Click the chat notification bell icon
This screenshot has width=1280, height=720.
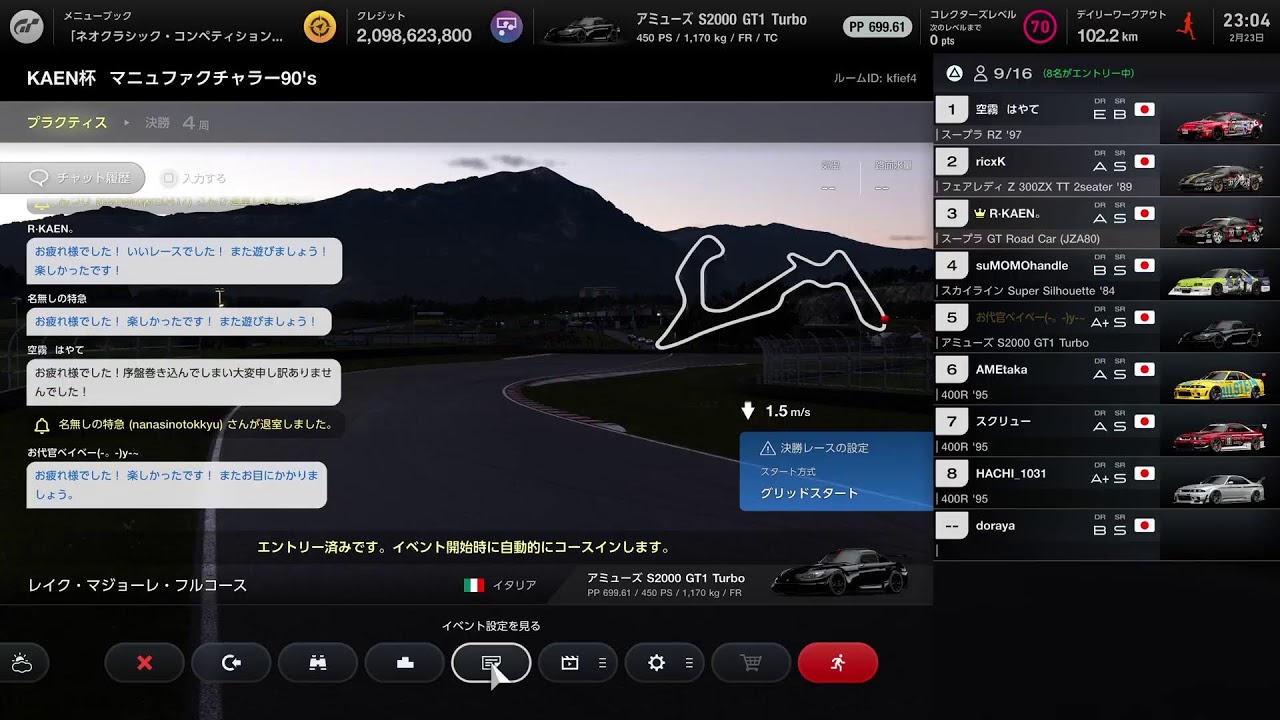pyautogui.click(x=42, y=425)
